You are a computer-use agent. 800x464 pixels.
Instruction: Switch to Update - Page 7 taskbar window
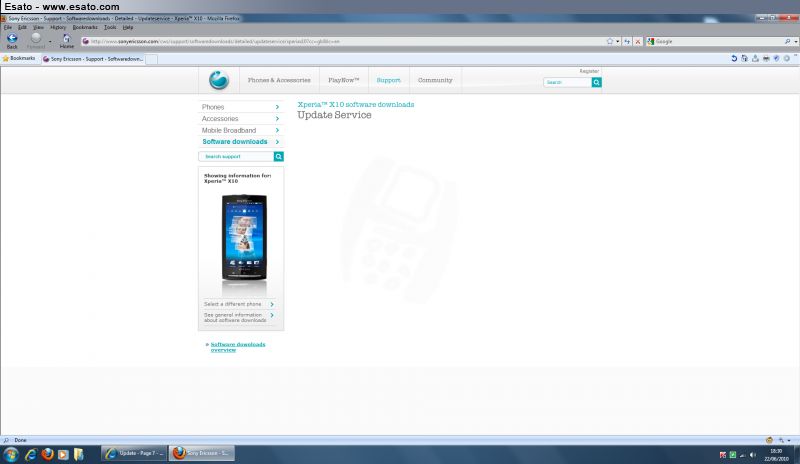point(134,453)
